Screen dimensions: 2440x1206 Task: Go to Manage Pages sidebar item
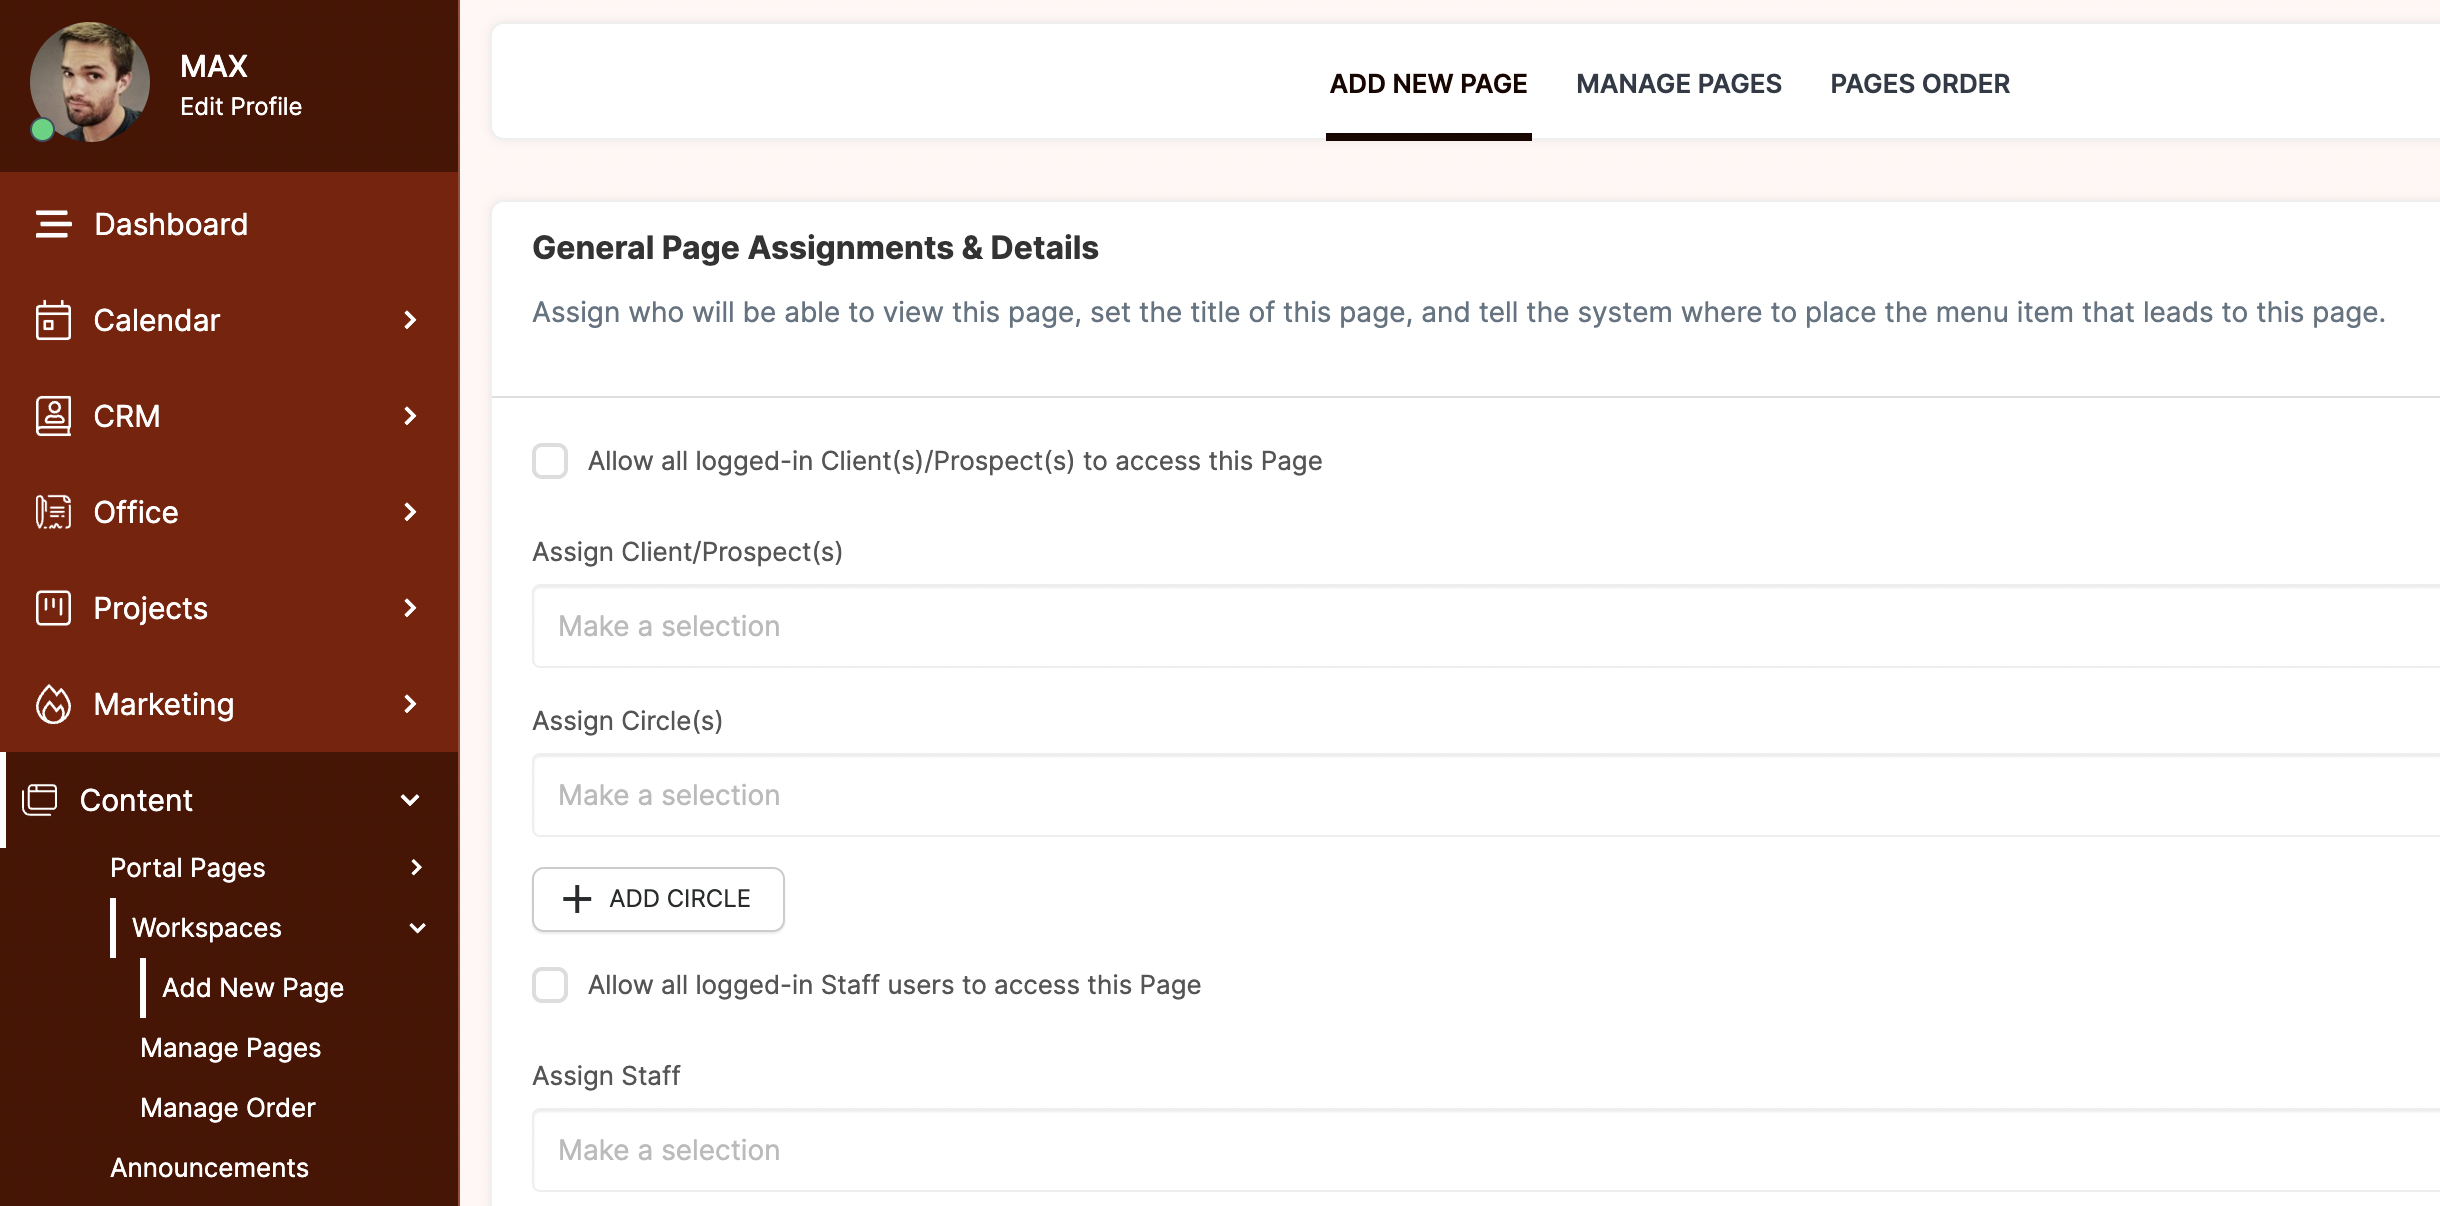(230, 1048)
